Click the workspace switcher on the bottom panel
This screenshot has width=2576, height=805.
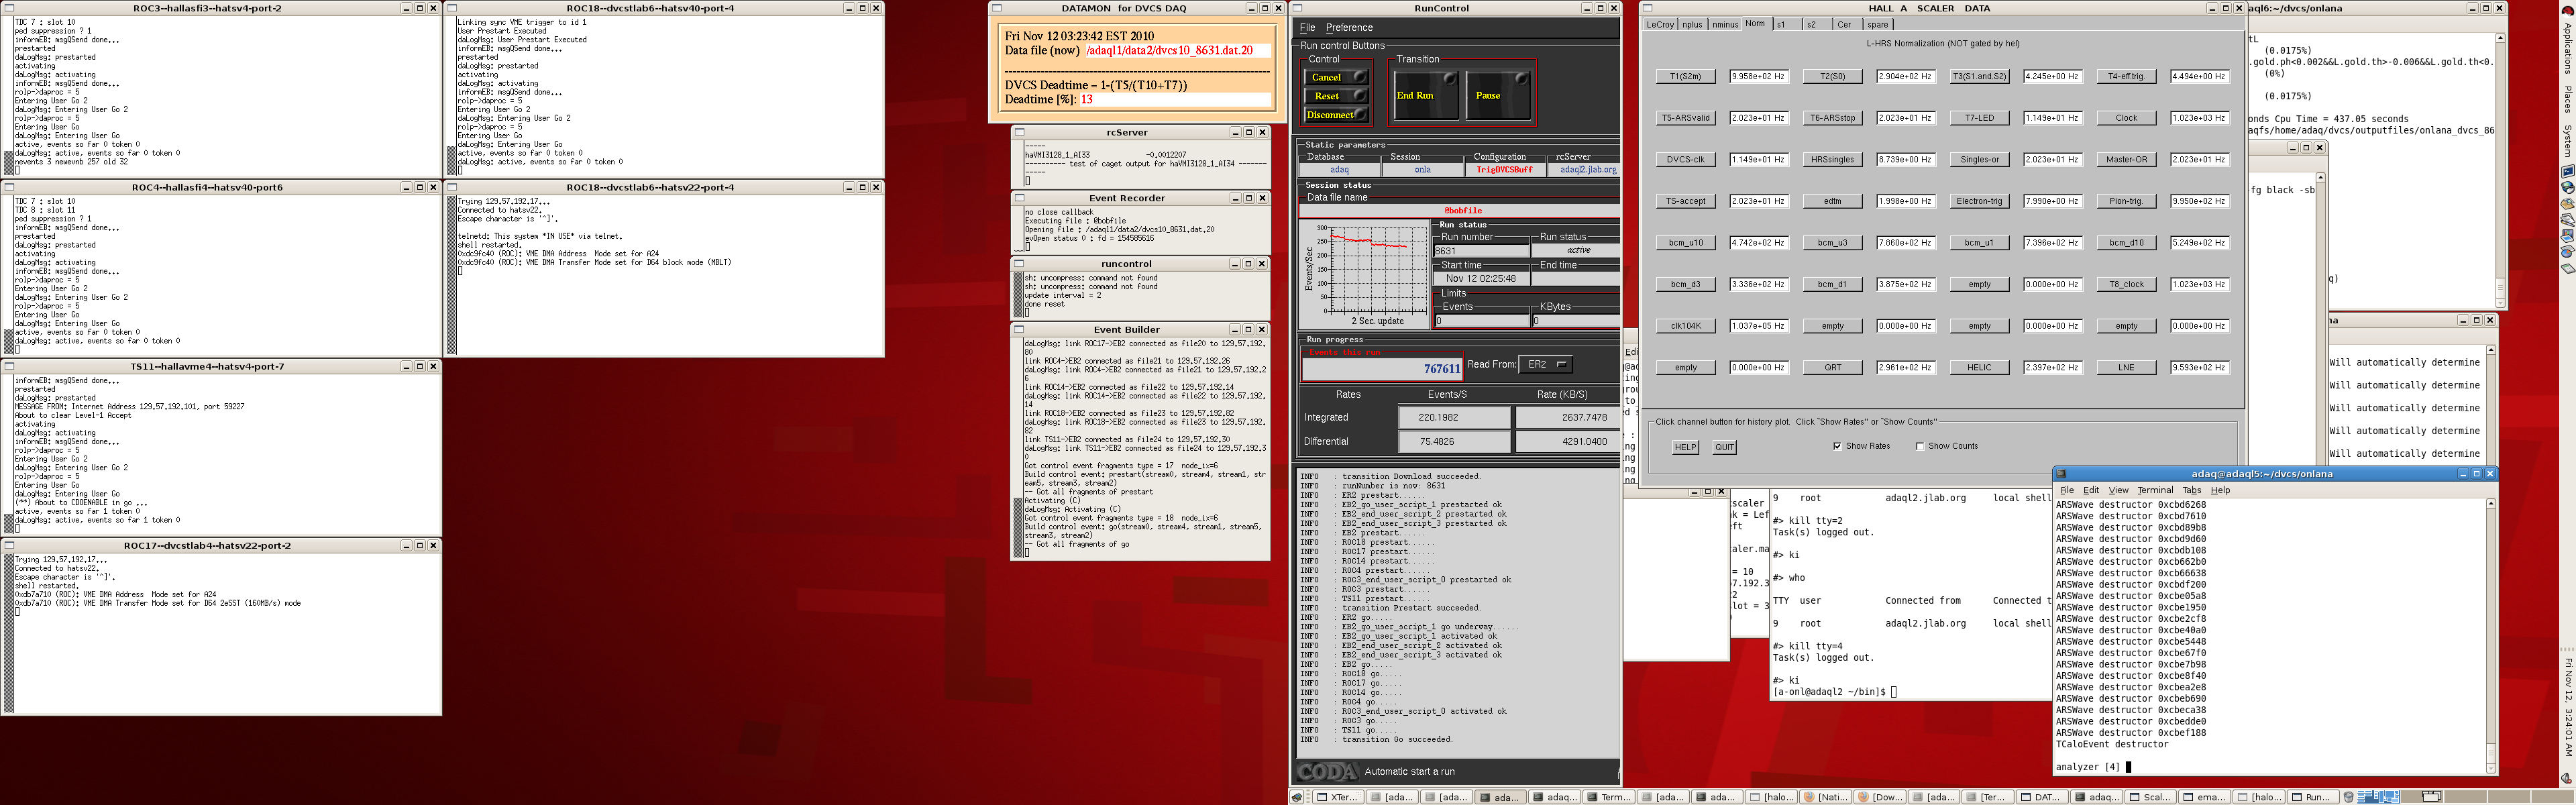[x=2466, y=797]
